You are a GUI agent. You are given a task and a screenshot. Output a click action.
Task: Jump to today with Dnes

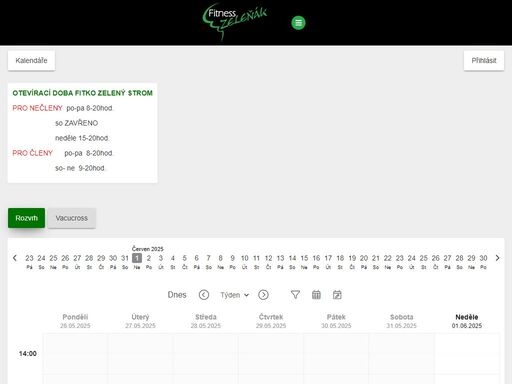point(177,295)
